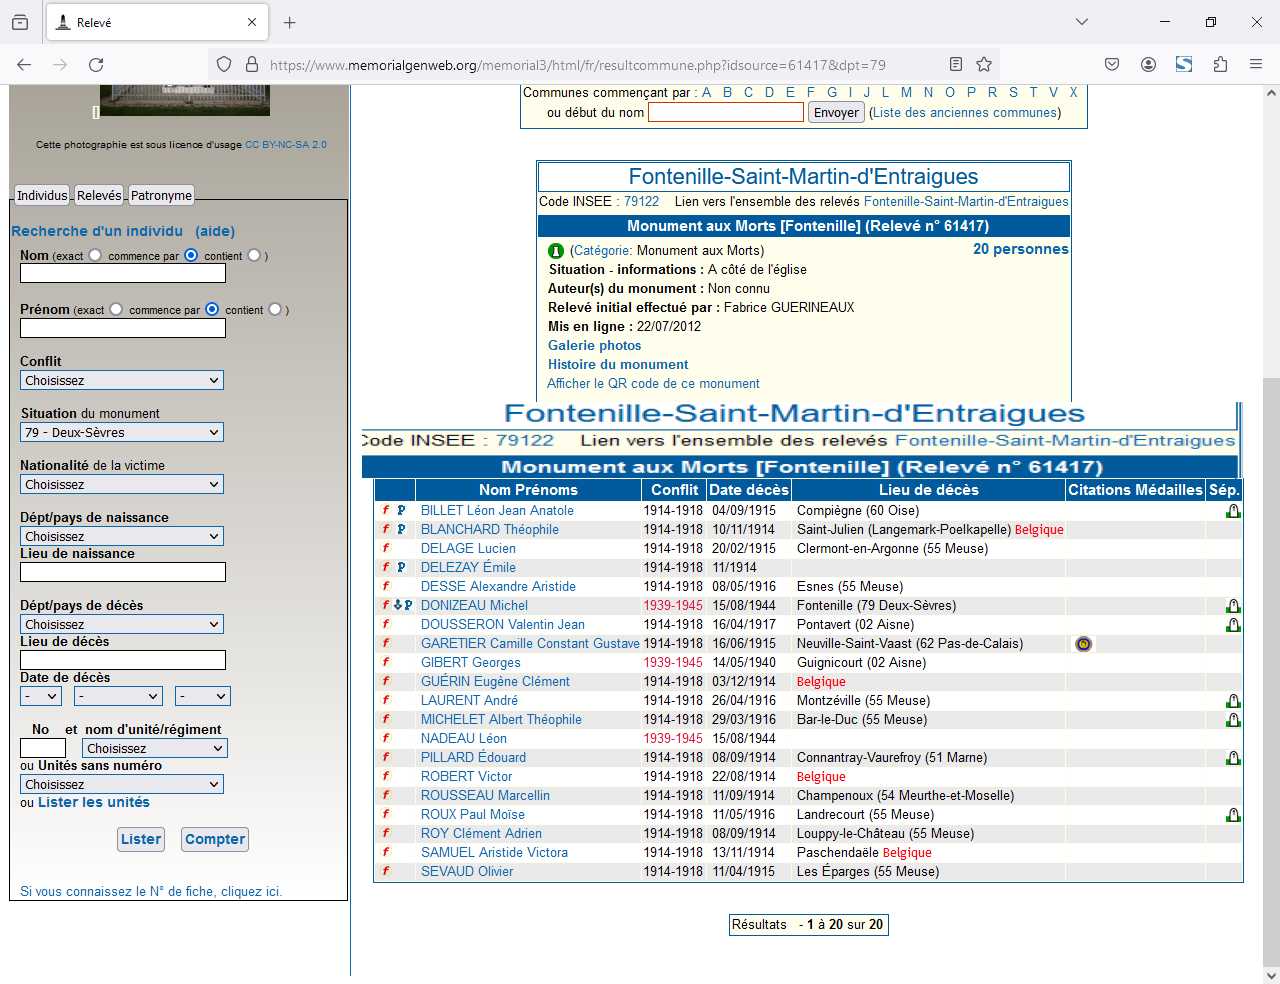Open the medal icon for GARETIER Camille
Image resolution: width=1280 pixels, height=984 pixels.
(1083, 644)
